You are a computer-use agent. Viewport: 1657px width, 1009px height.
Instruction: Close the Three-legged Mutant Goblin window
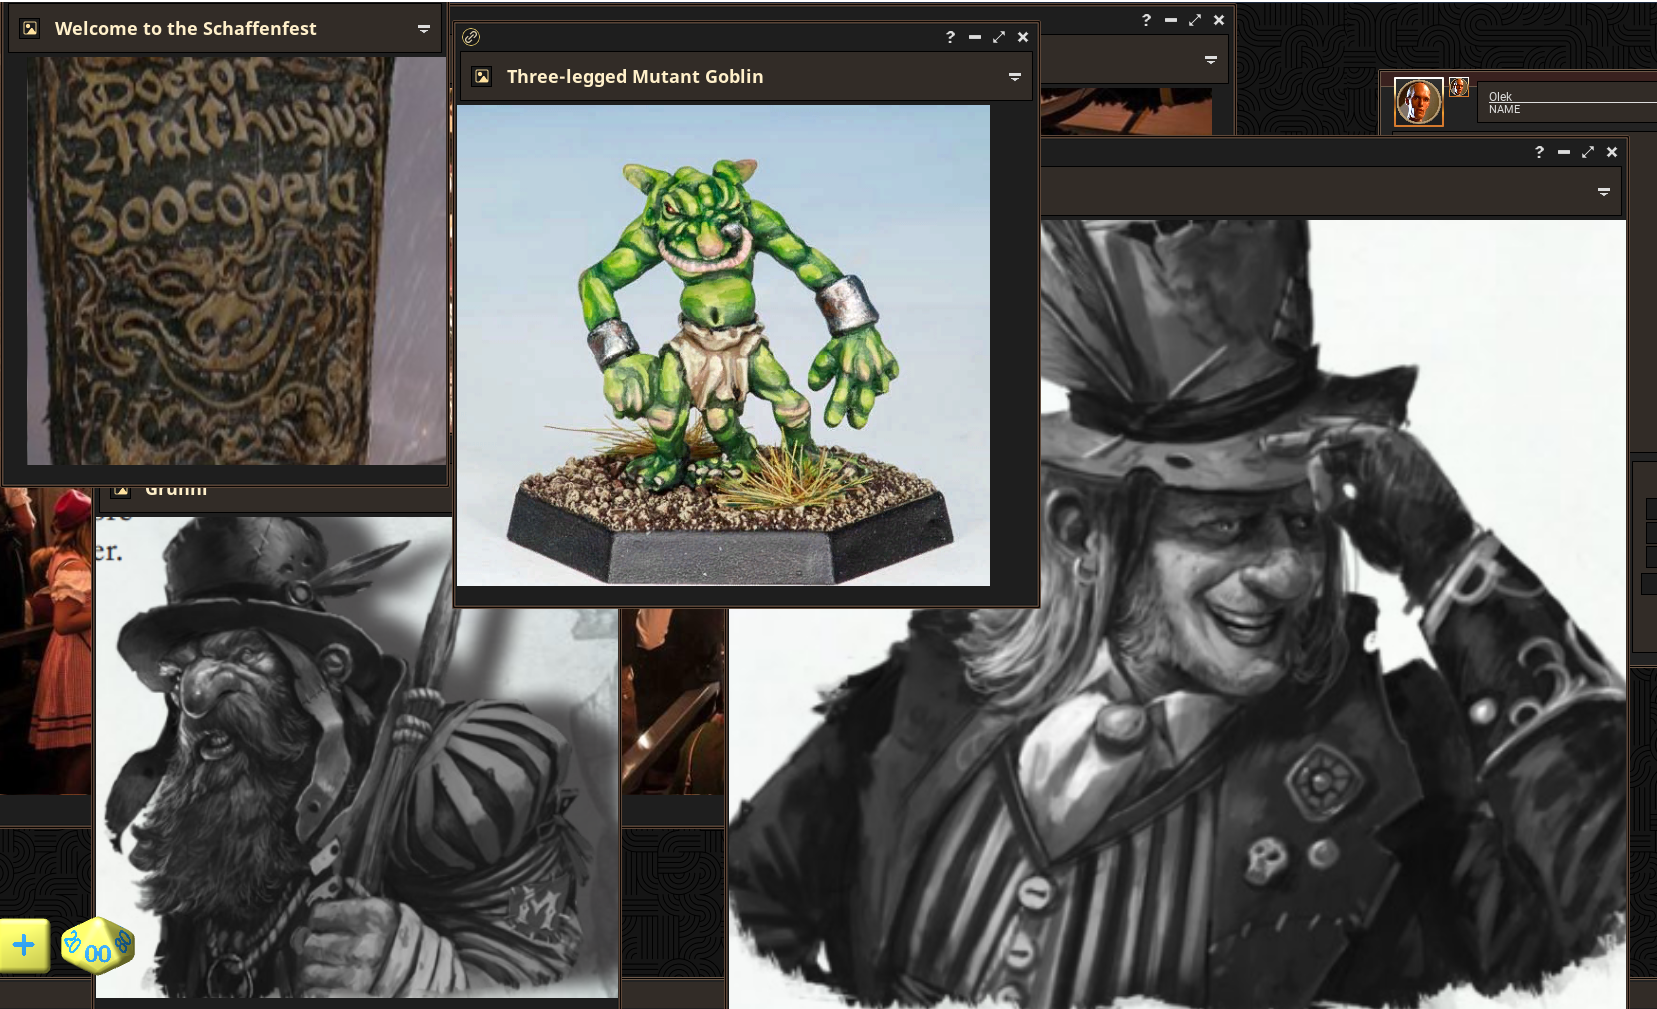click(x=1022, y=37)
